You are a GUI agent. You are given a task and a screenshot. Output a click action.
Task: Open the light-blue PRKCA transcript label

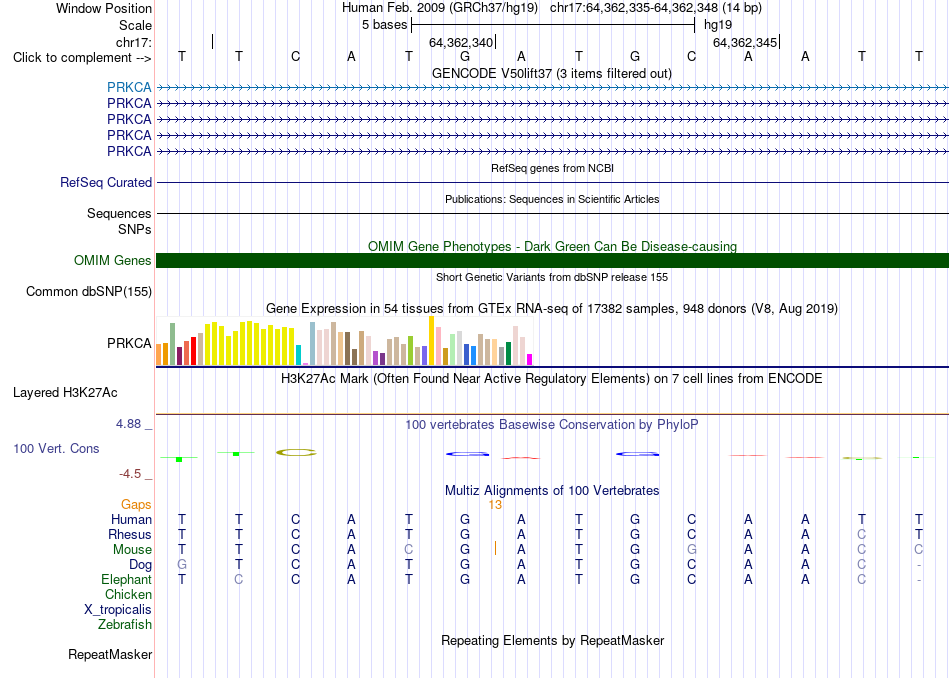coord(129,87)
